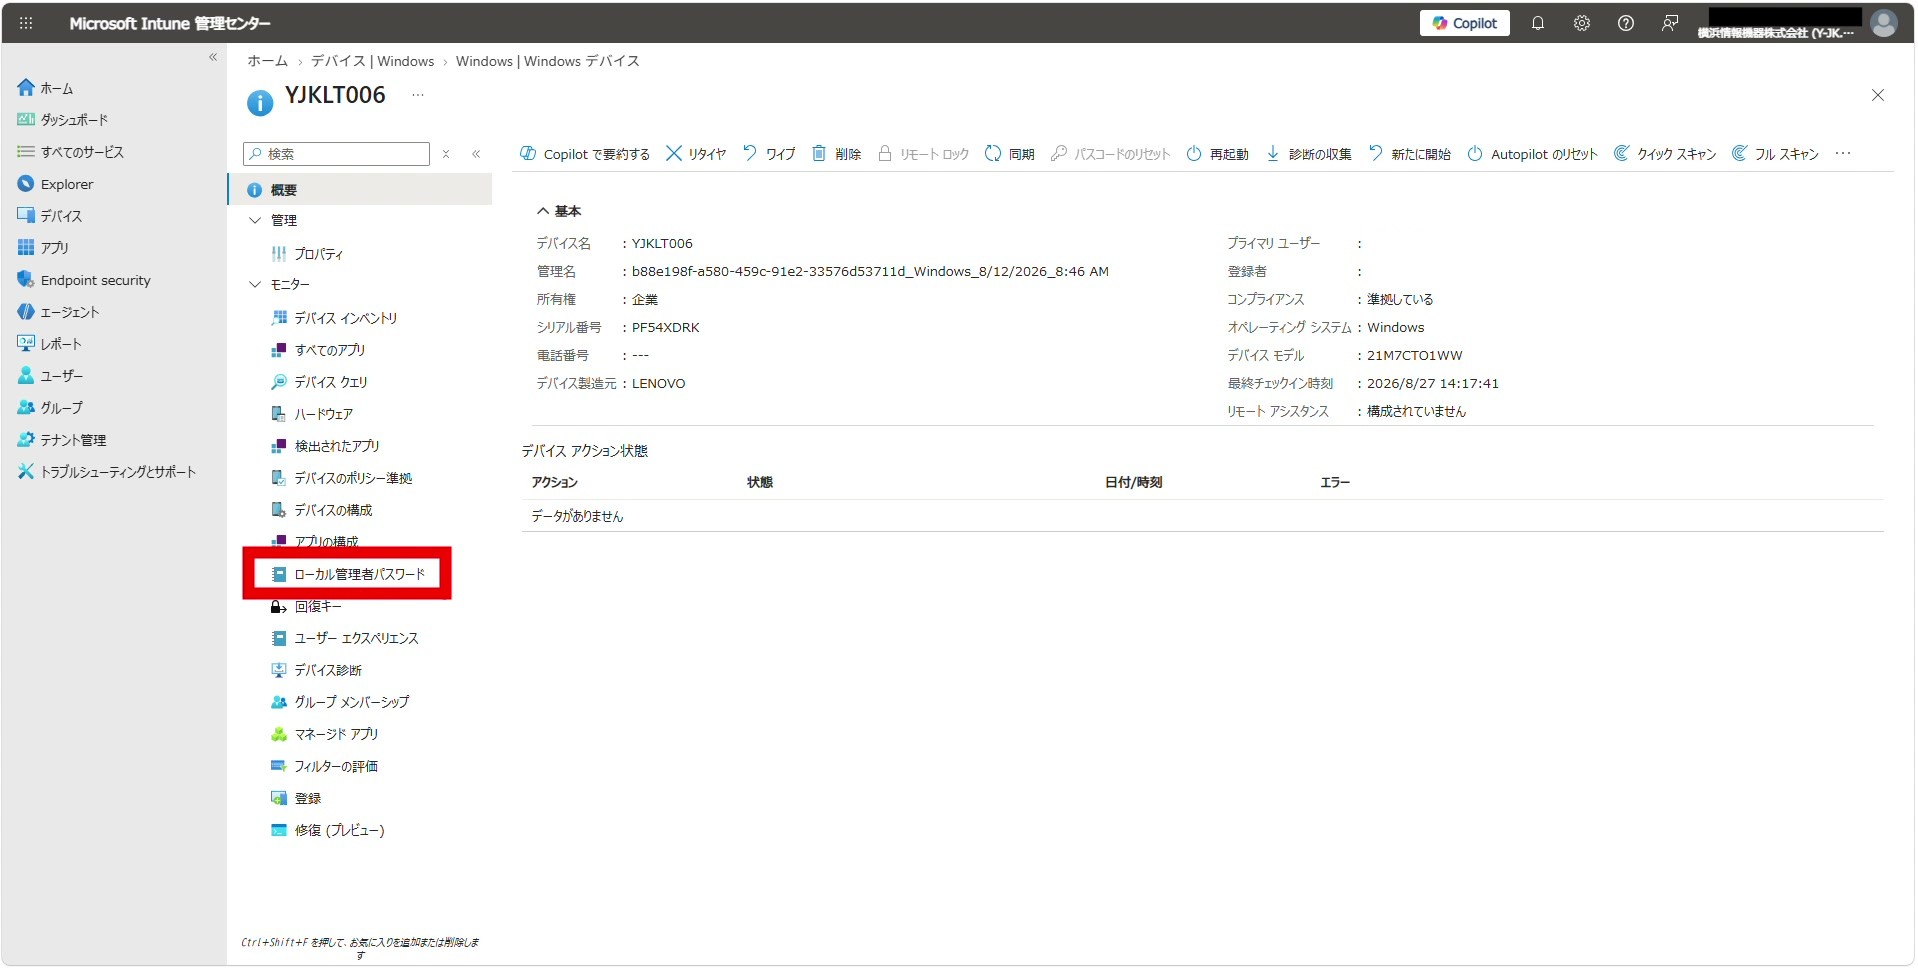The height and width of the screenshot is (968, 1918).
Task: Close the YJKLT006 device blade
Action: (1877, 95)
